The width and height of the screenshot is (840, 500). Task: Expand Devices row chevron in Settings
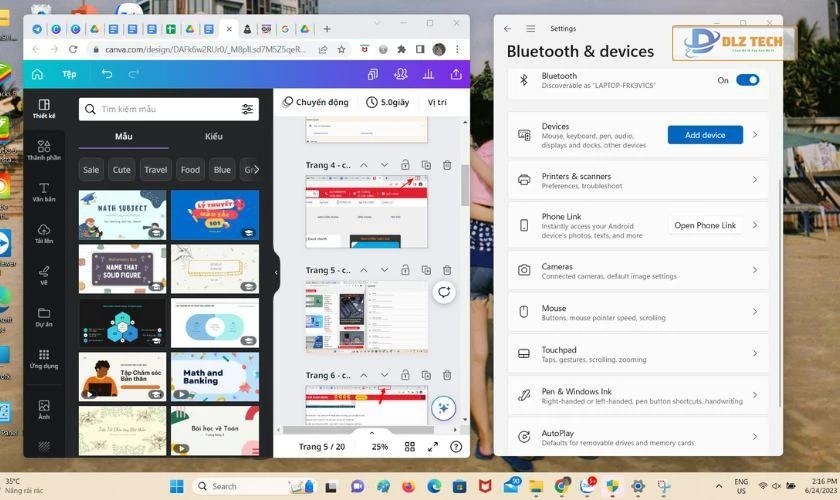coord(755,135)
